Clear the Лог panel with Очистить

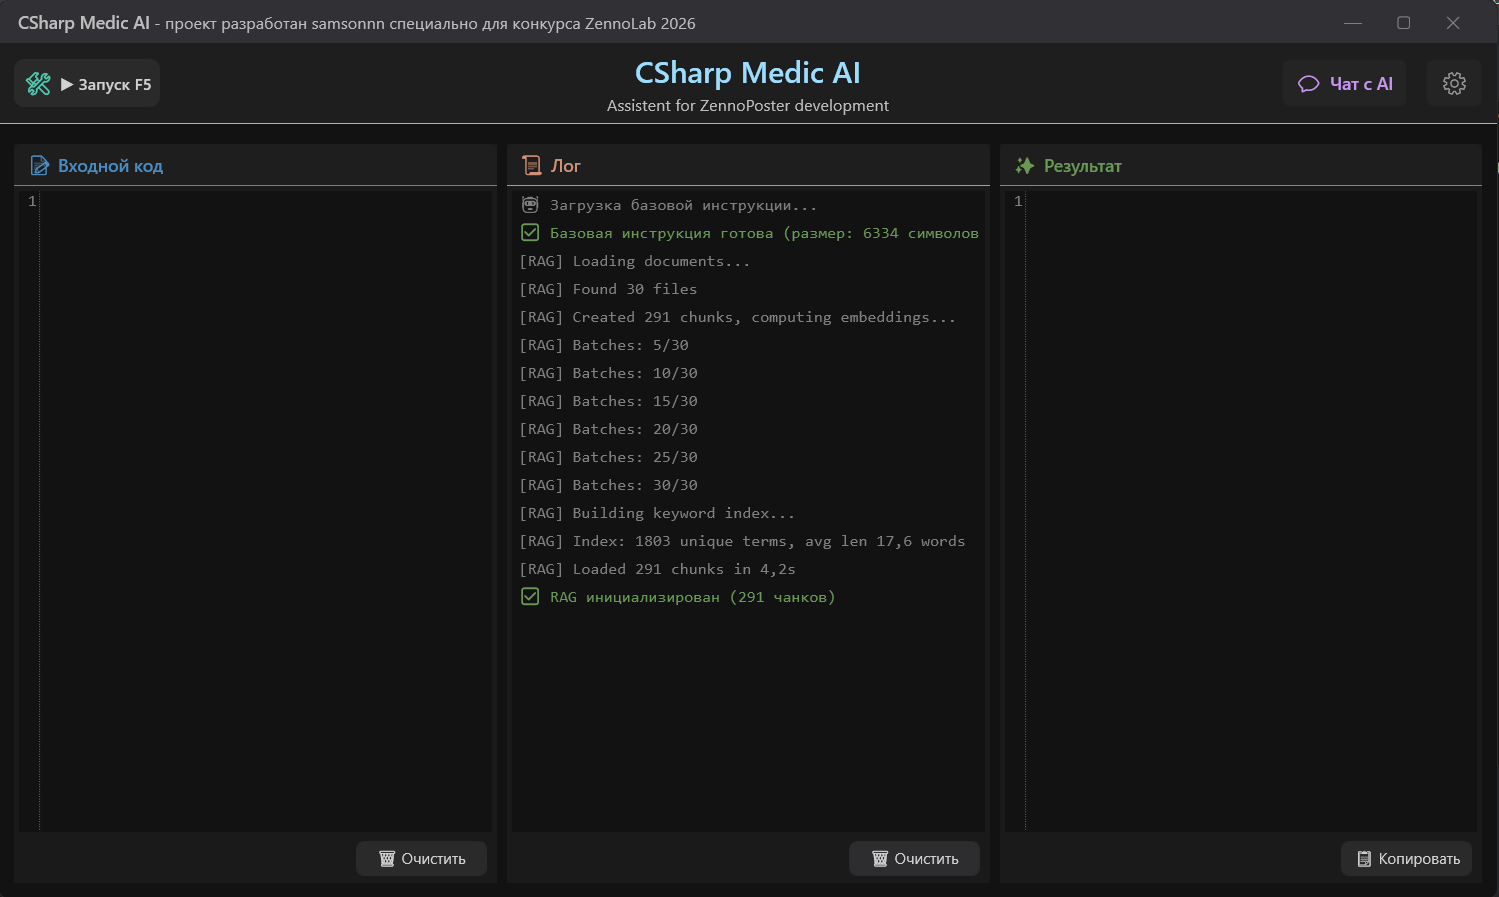coord(915,859)
